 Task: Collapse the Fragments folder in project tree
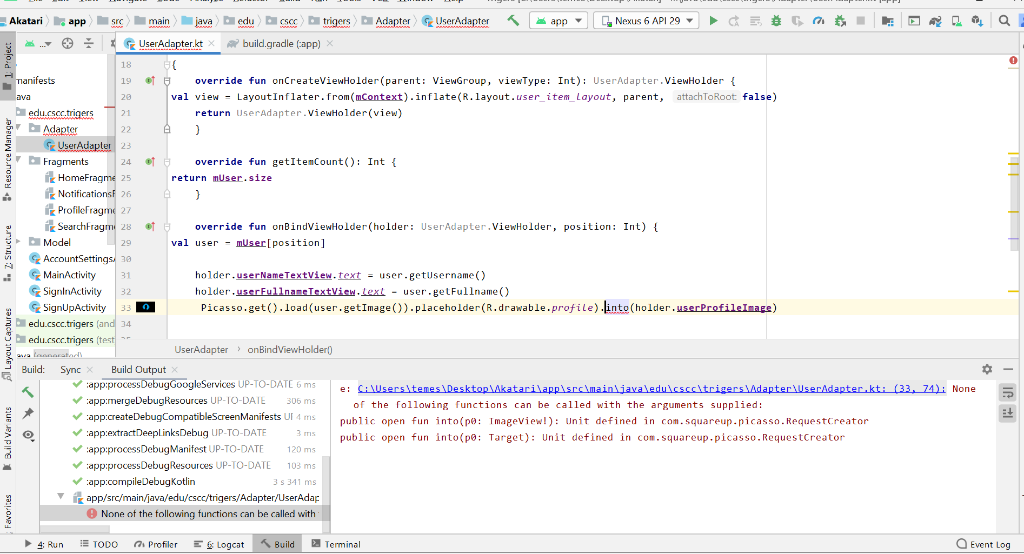[x=19, y=161]
